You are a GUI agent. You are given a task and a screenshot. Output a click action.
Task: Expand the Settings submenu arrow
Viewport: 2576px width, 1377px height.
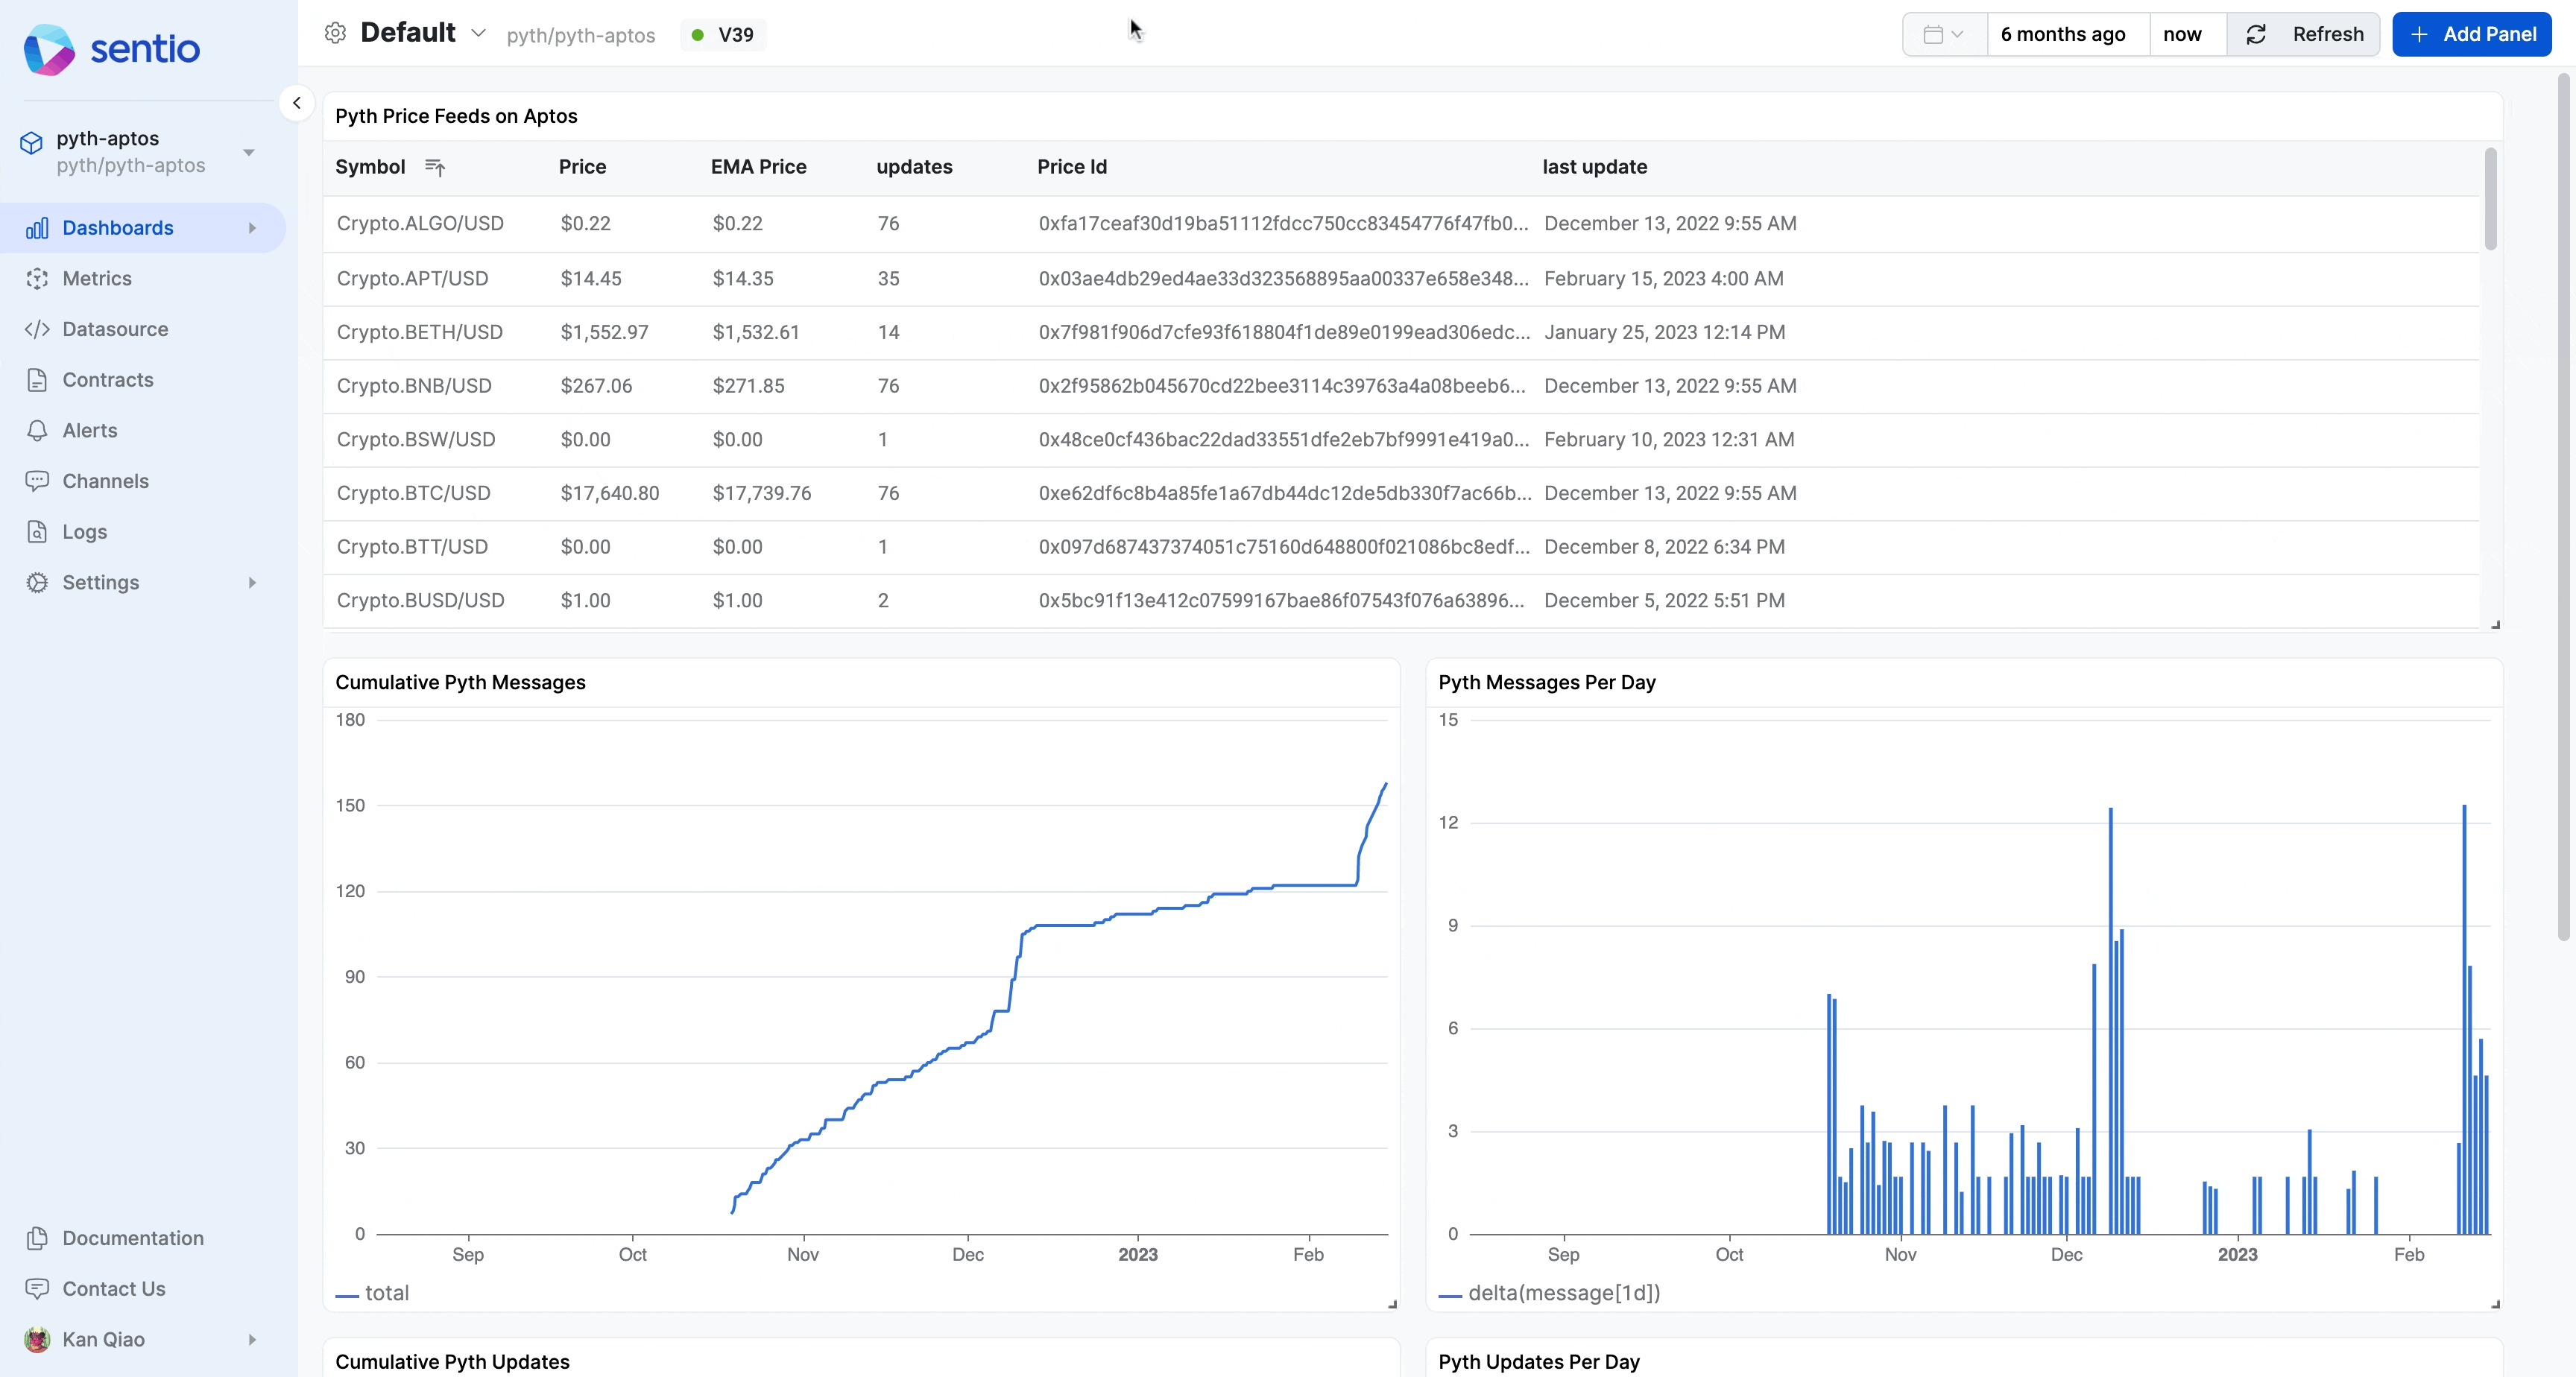tap(252, 582)
